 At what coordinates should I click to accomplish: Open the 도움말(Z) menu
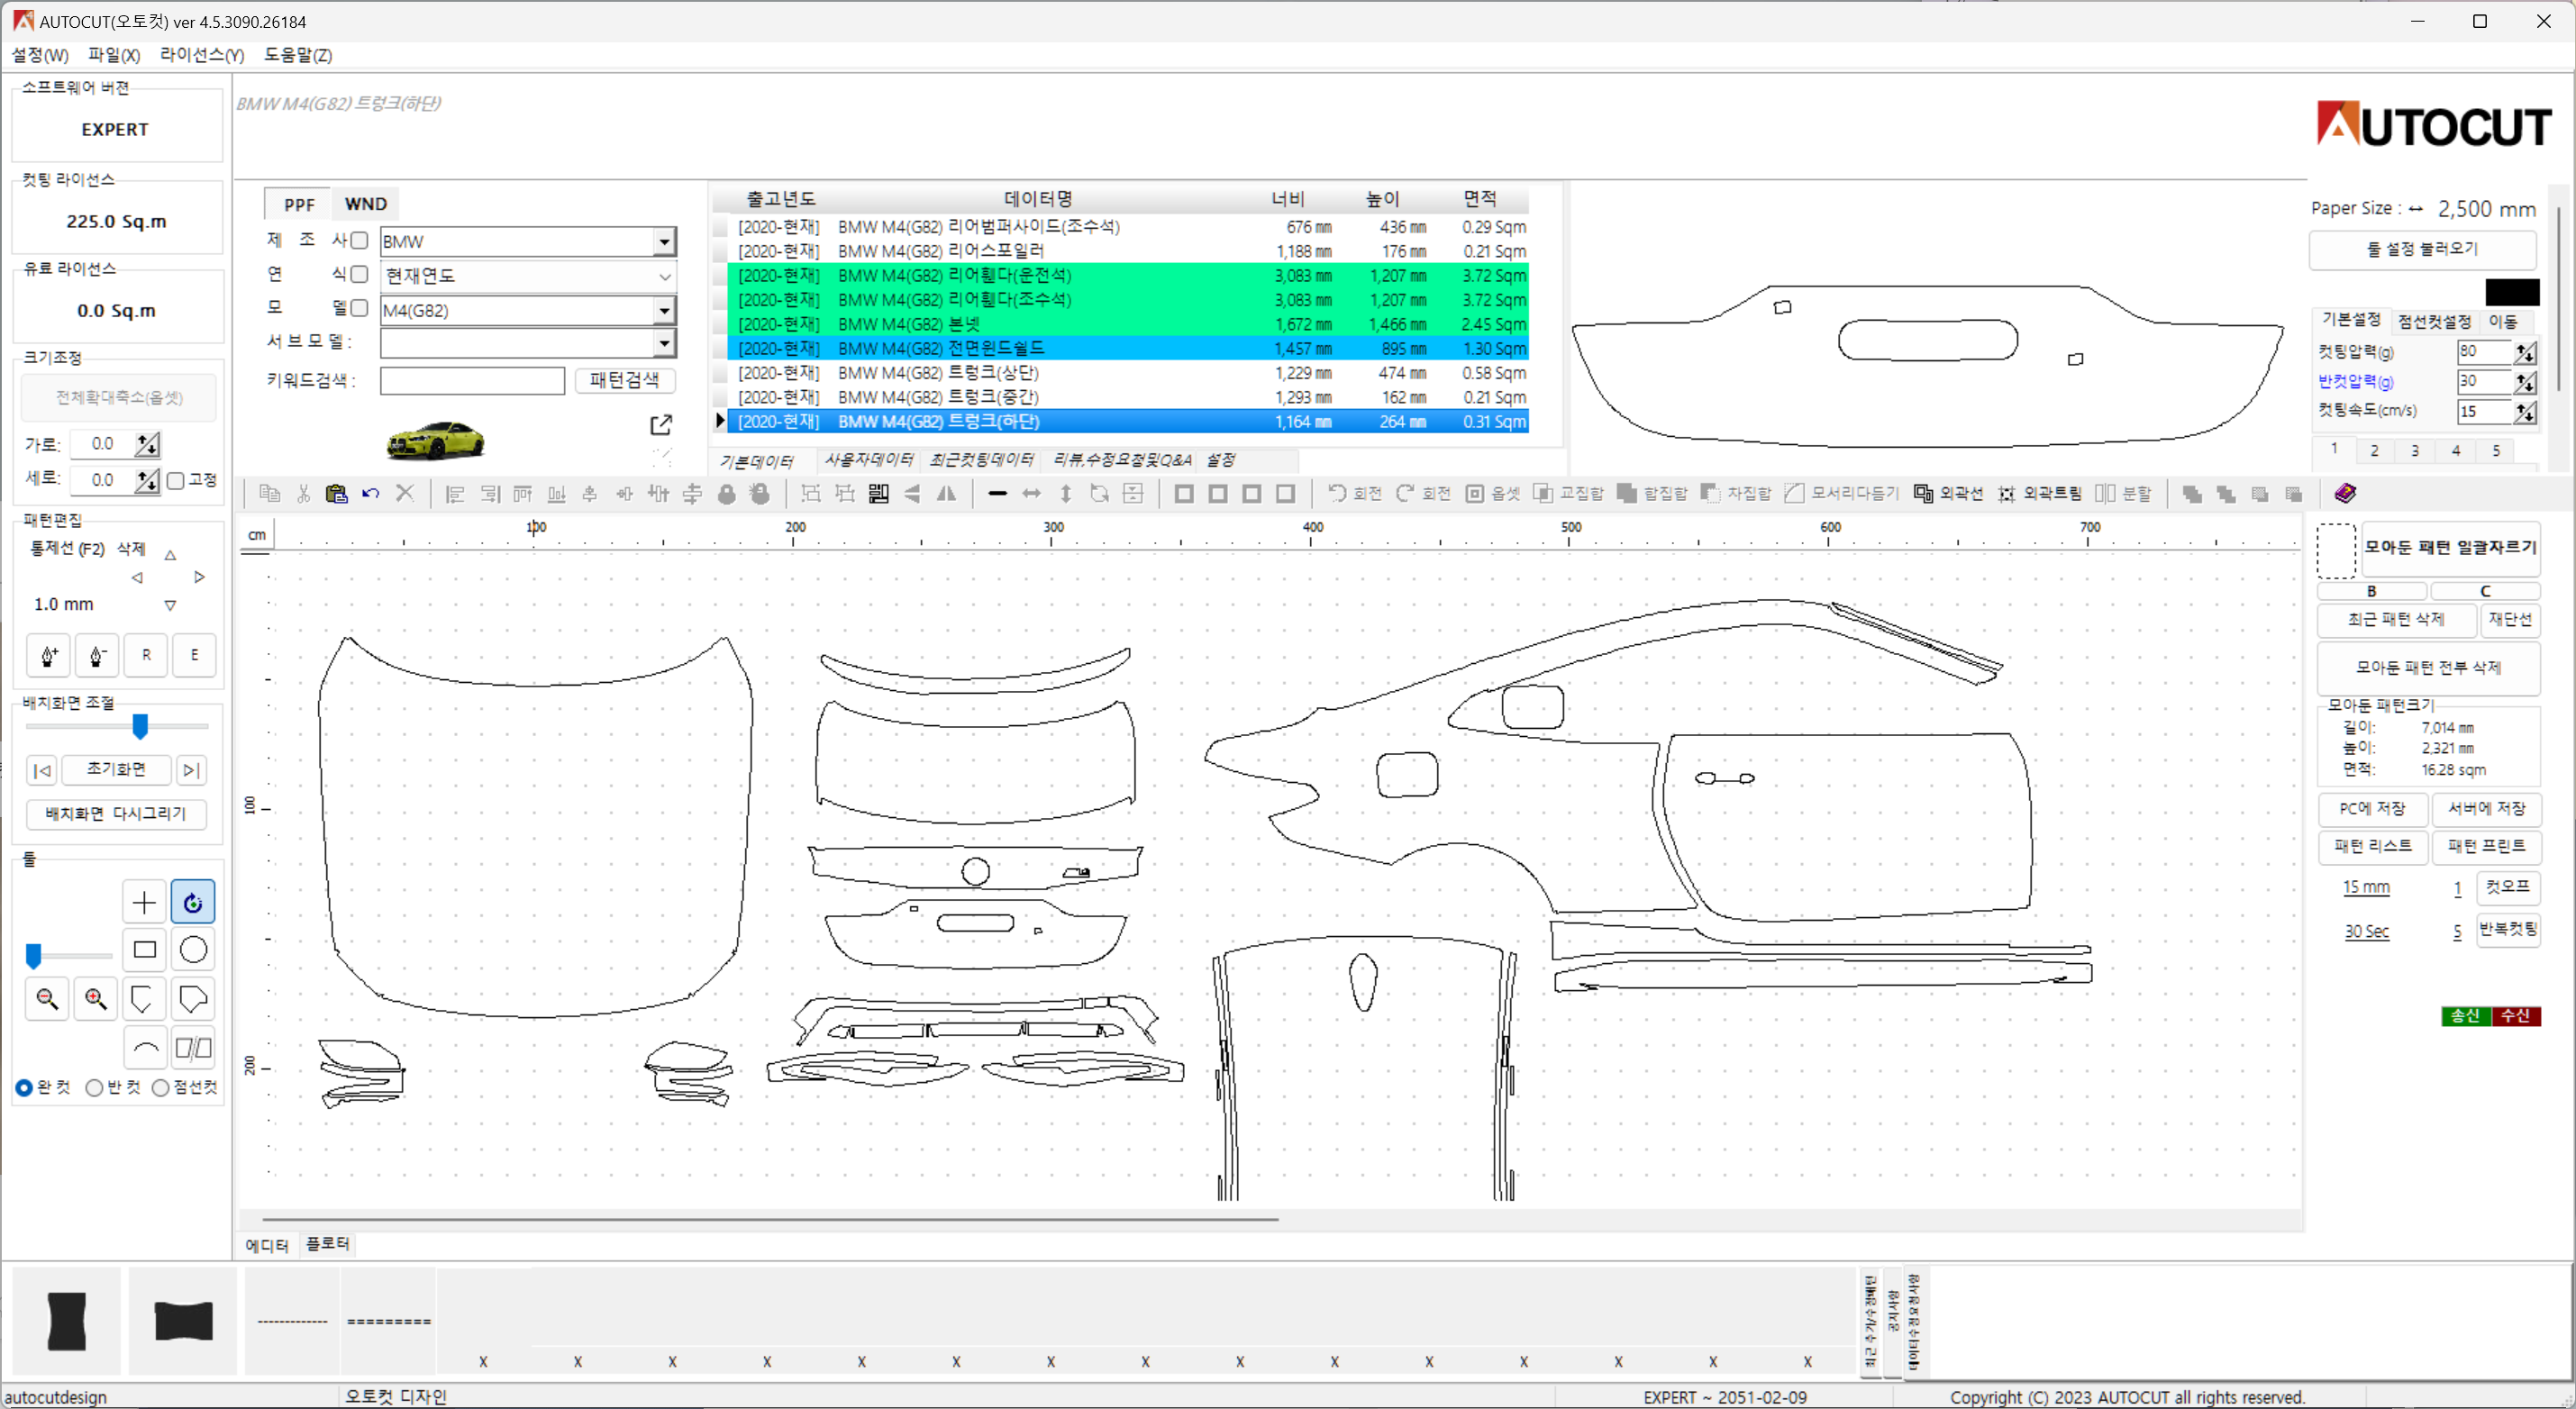(298, 55)
